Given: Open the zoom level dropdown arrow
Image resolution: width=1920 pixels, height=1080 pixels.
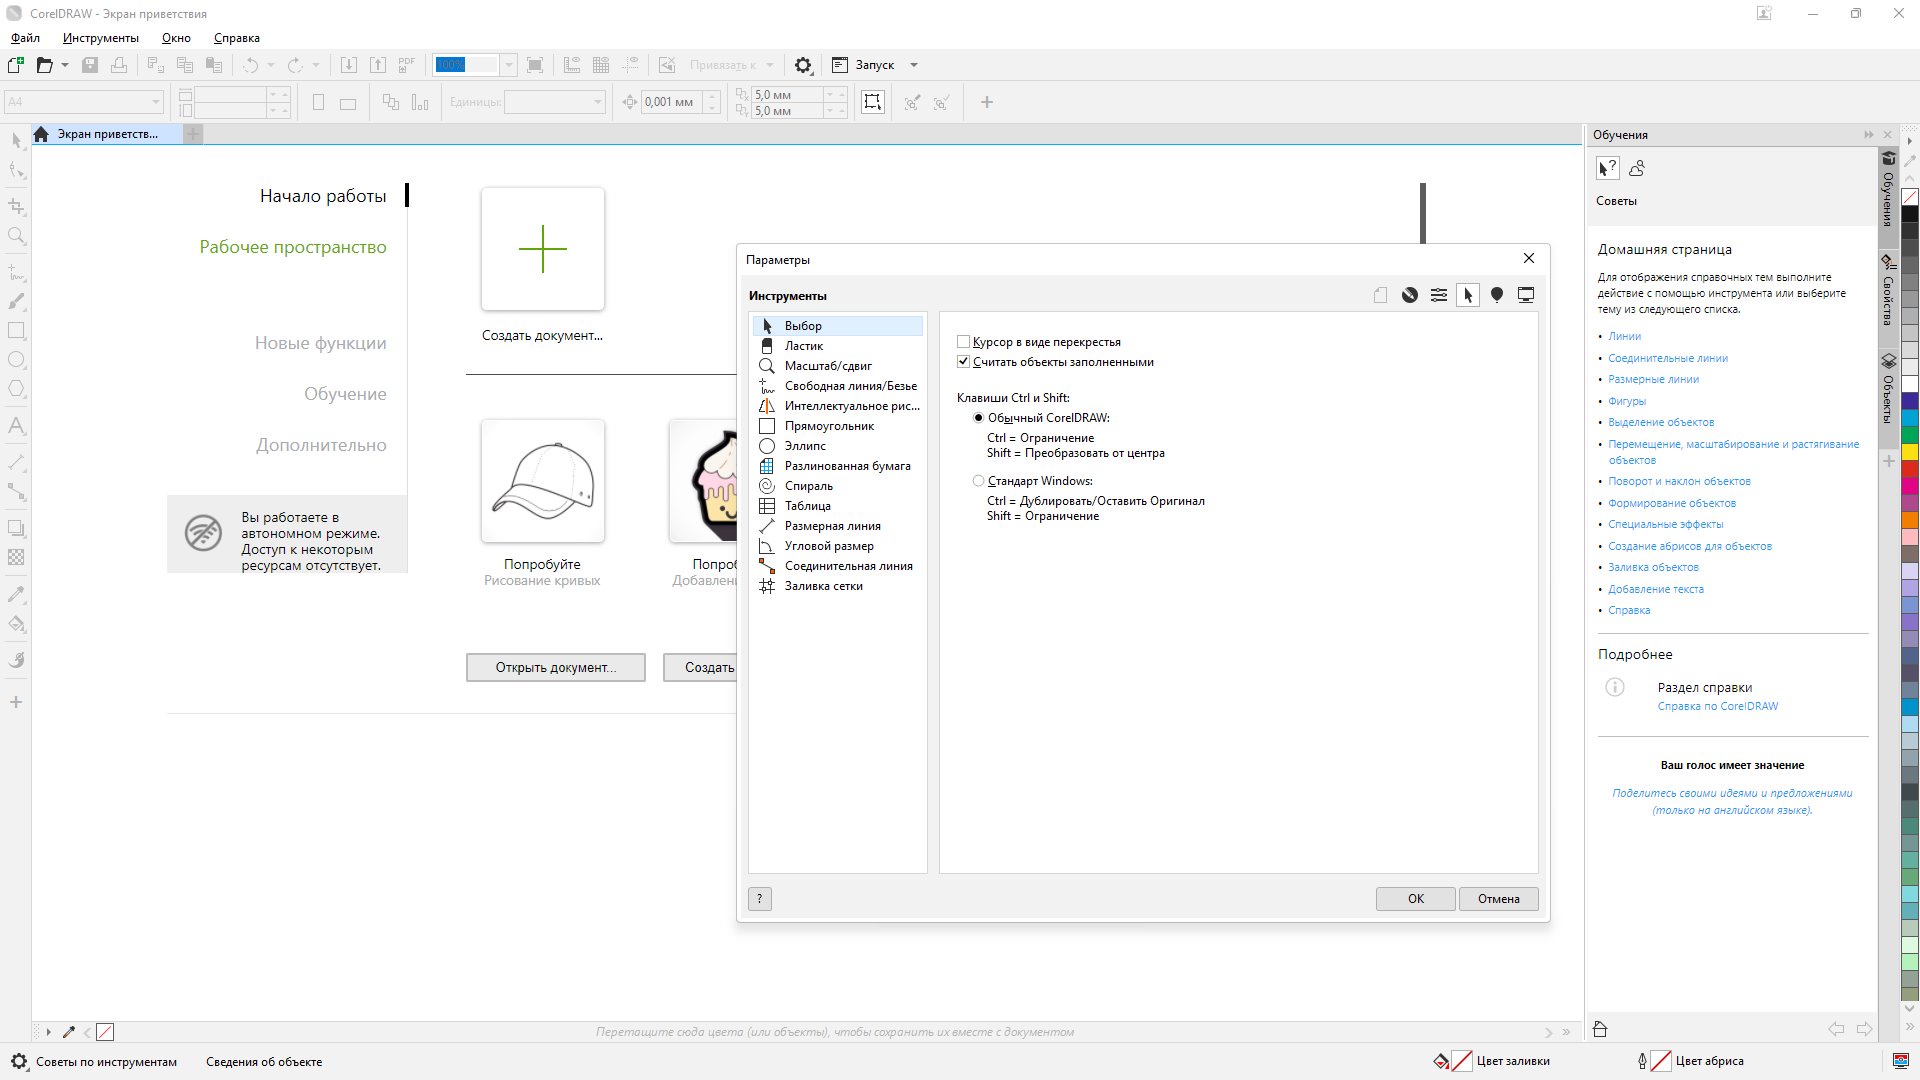Looking at the screenshot, I should point(508,65).
